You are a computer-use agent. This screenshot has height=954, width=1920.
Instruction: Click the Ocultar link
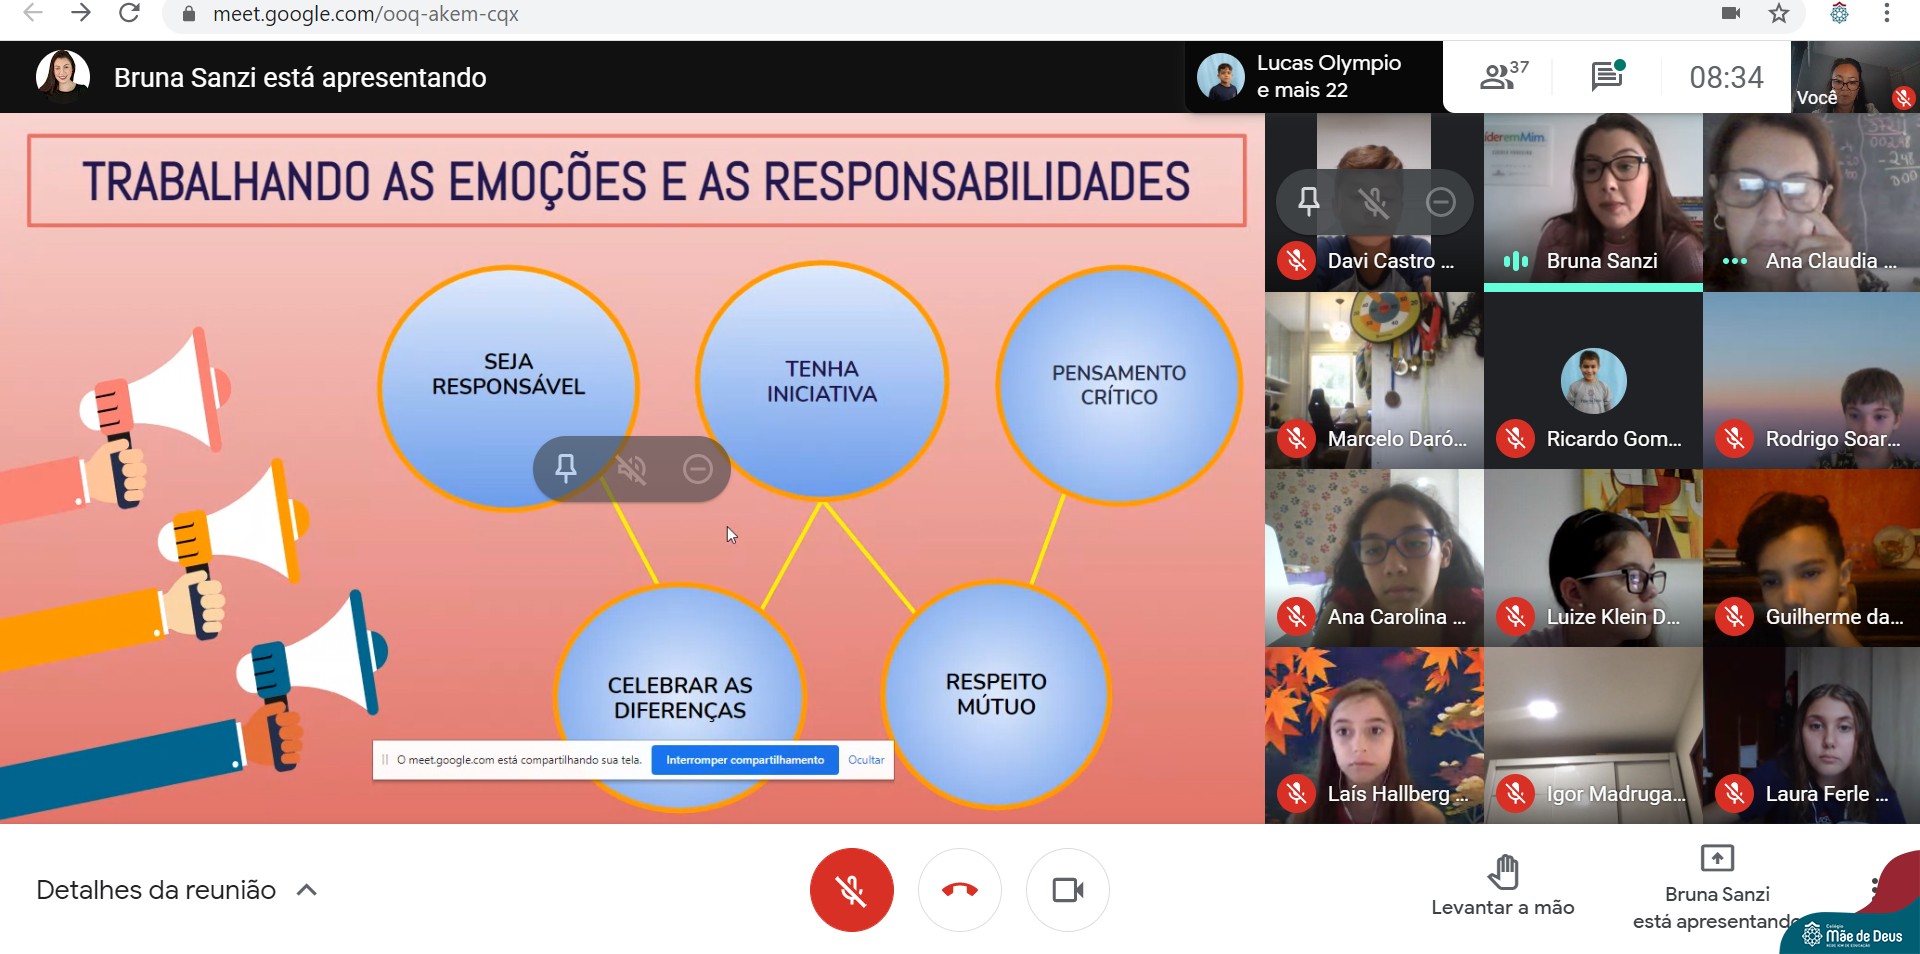point(866,760)
